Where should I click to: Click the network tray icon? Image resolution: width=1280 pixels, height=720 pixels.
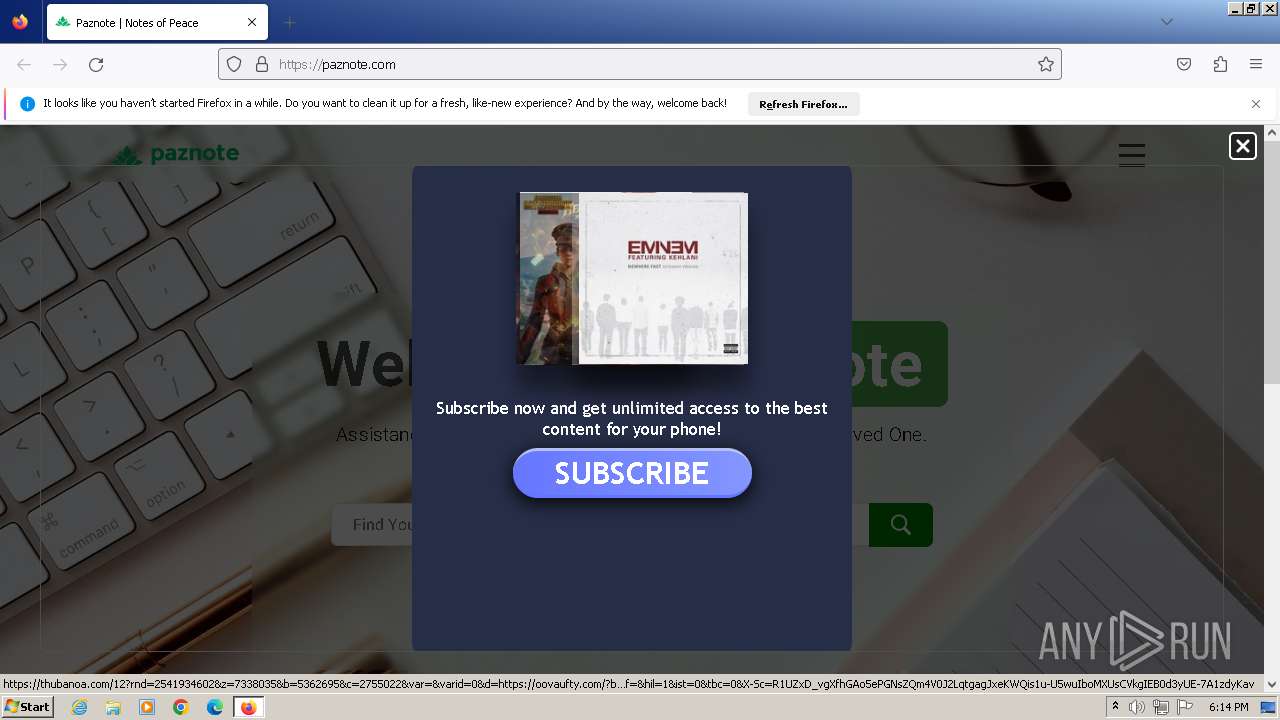point(1161,707)
